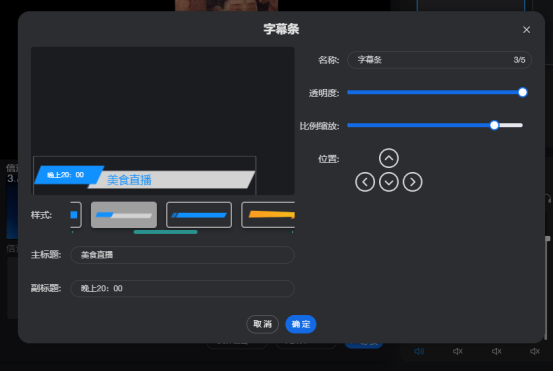
Task: Move subtitle position left with arrow
Action: (x=365, y=182)
